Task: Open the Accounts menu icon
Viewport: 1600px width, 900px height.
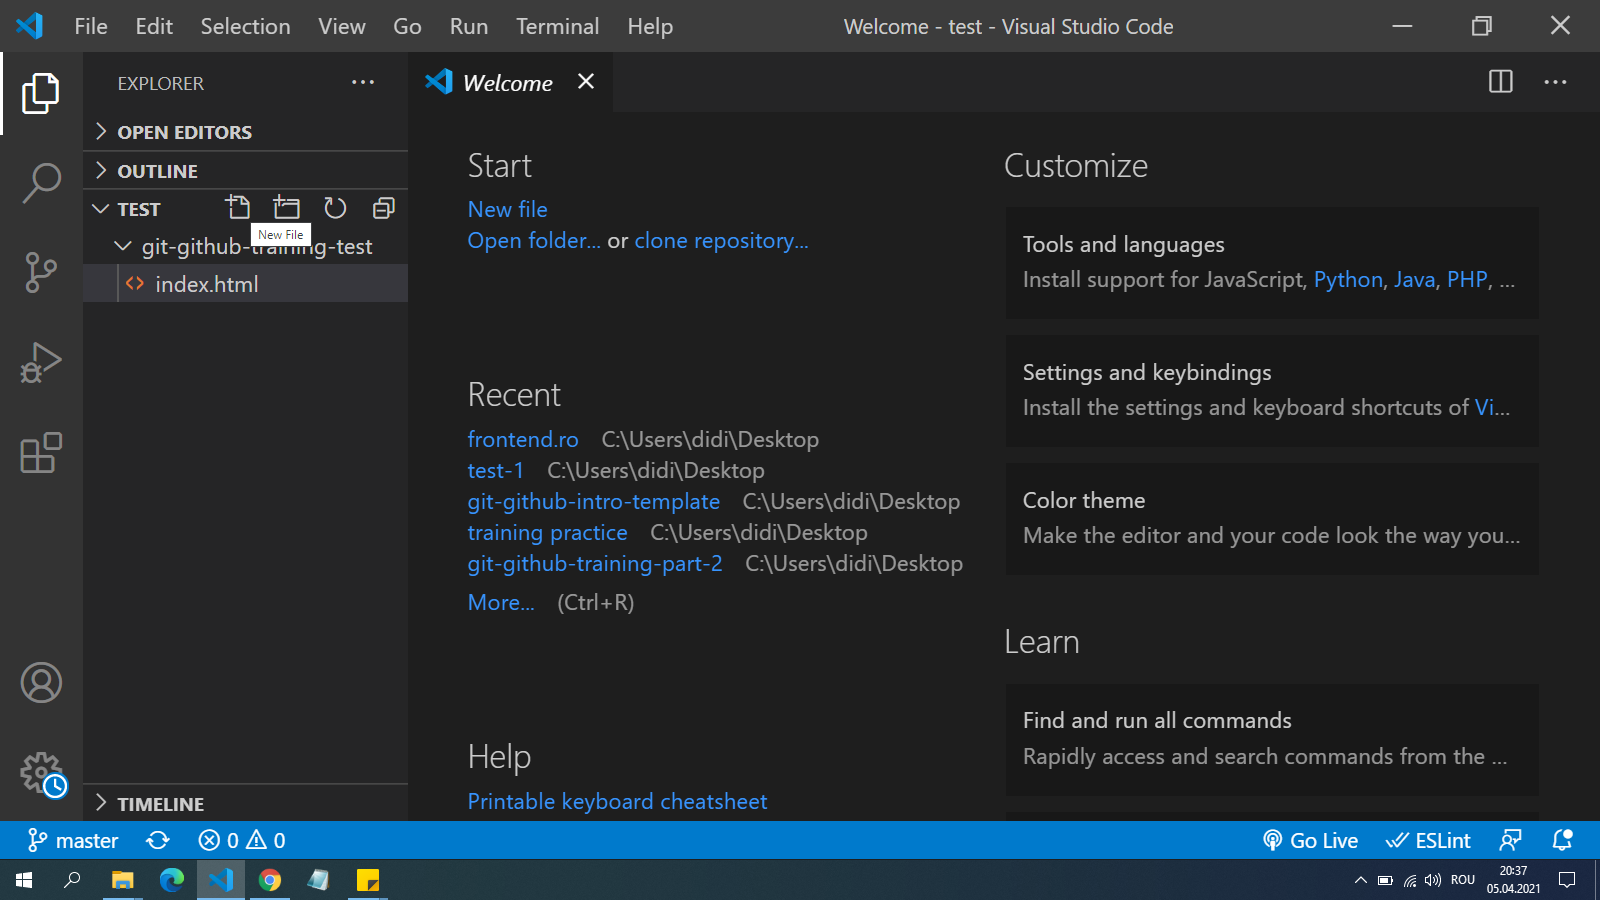Action: click(41, 683)
